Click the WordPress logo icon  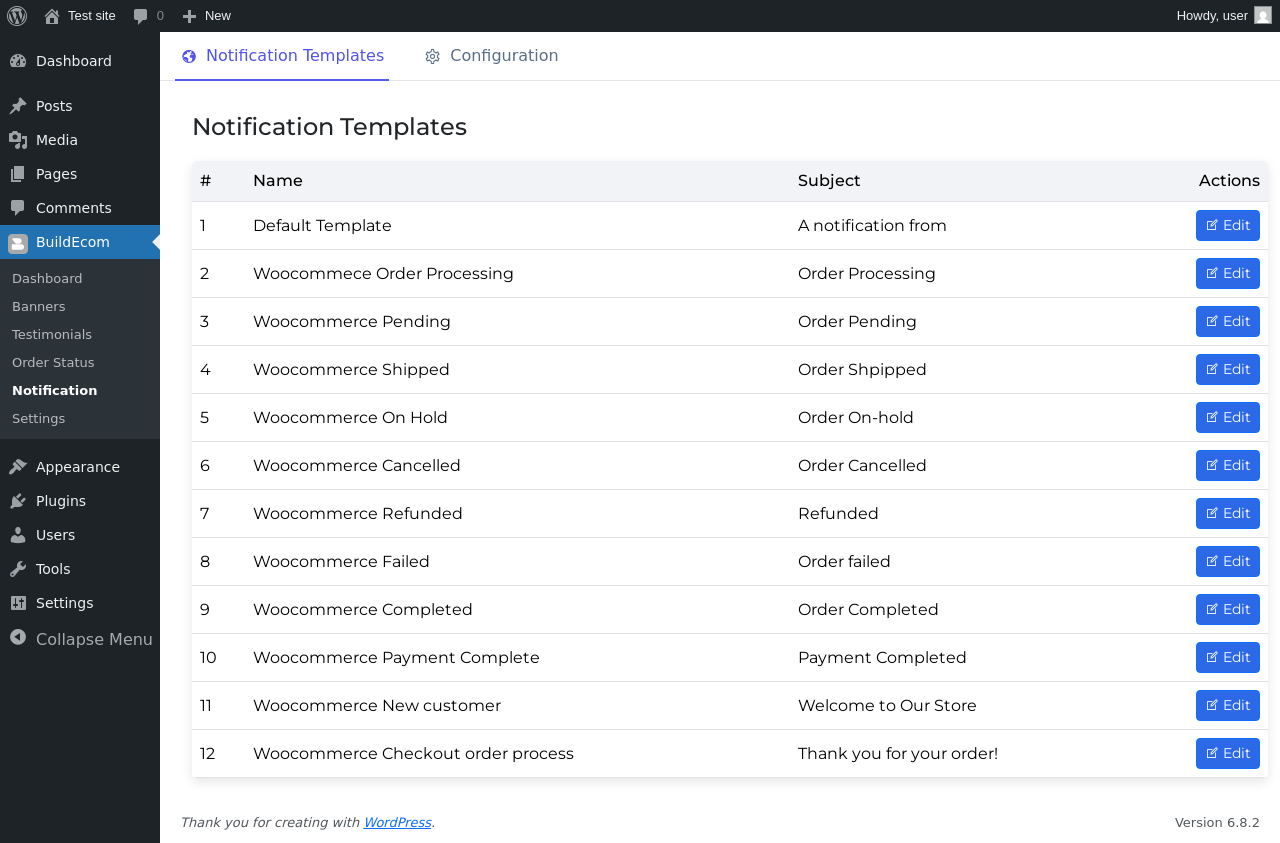[17, 16]
